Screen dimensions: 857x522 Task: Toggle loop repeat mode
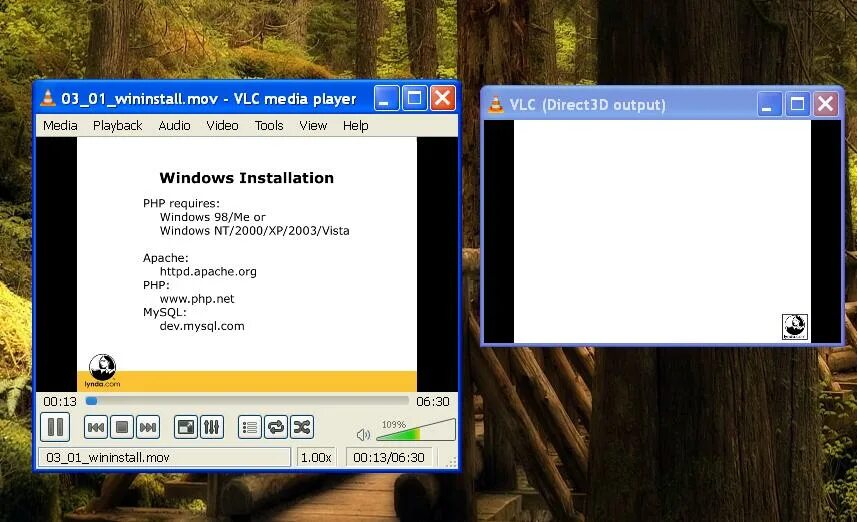click(276, 427)
